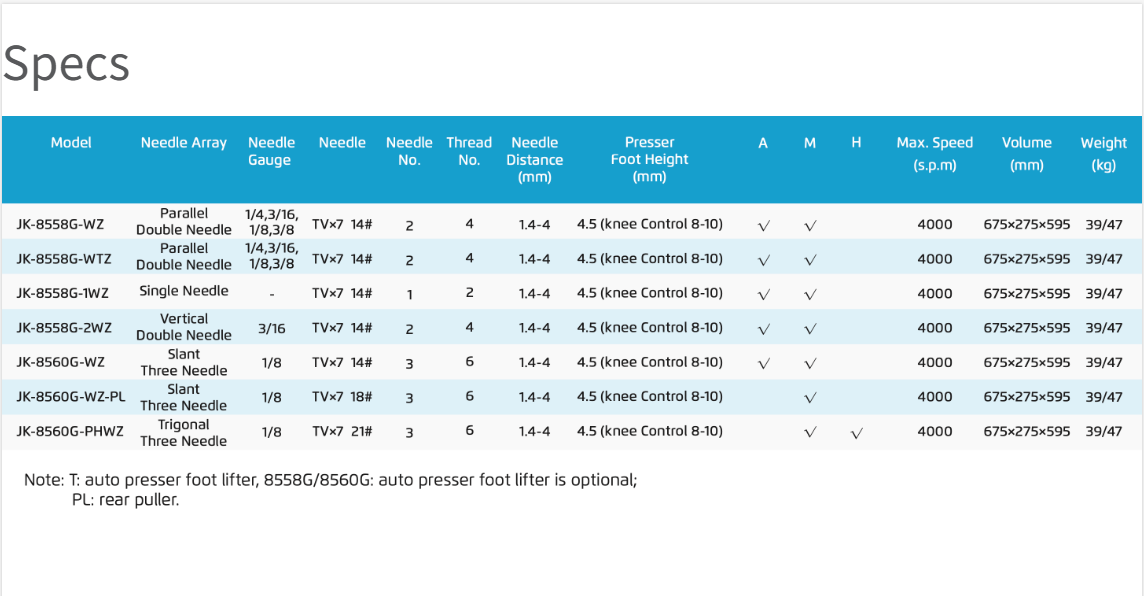Click the Needle Gauge column header
This screenshot has height=596, width=1144.
(271, 151)
